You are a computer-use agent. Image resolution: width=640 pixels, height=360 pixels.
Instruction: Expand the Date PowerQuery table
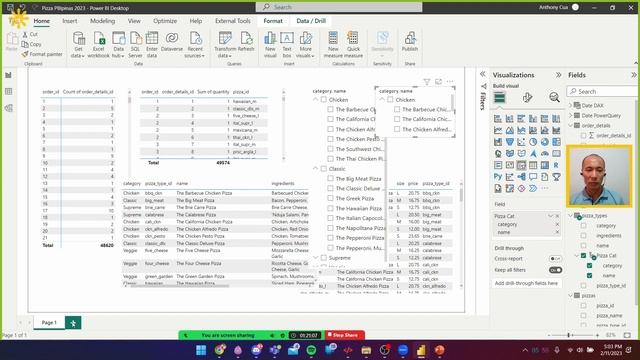[571, 116]
